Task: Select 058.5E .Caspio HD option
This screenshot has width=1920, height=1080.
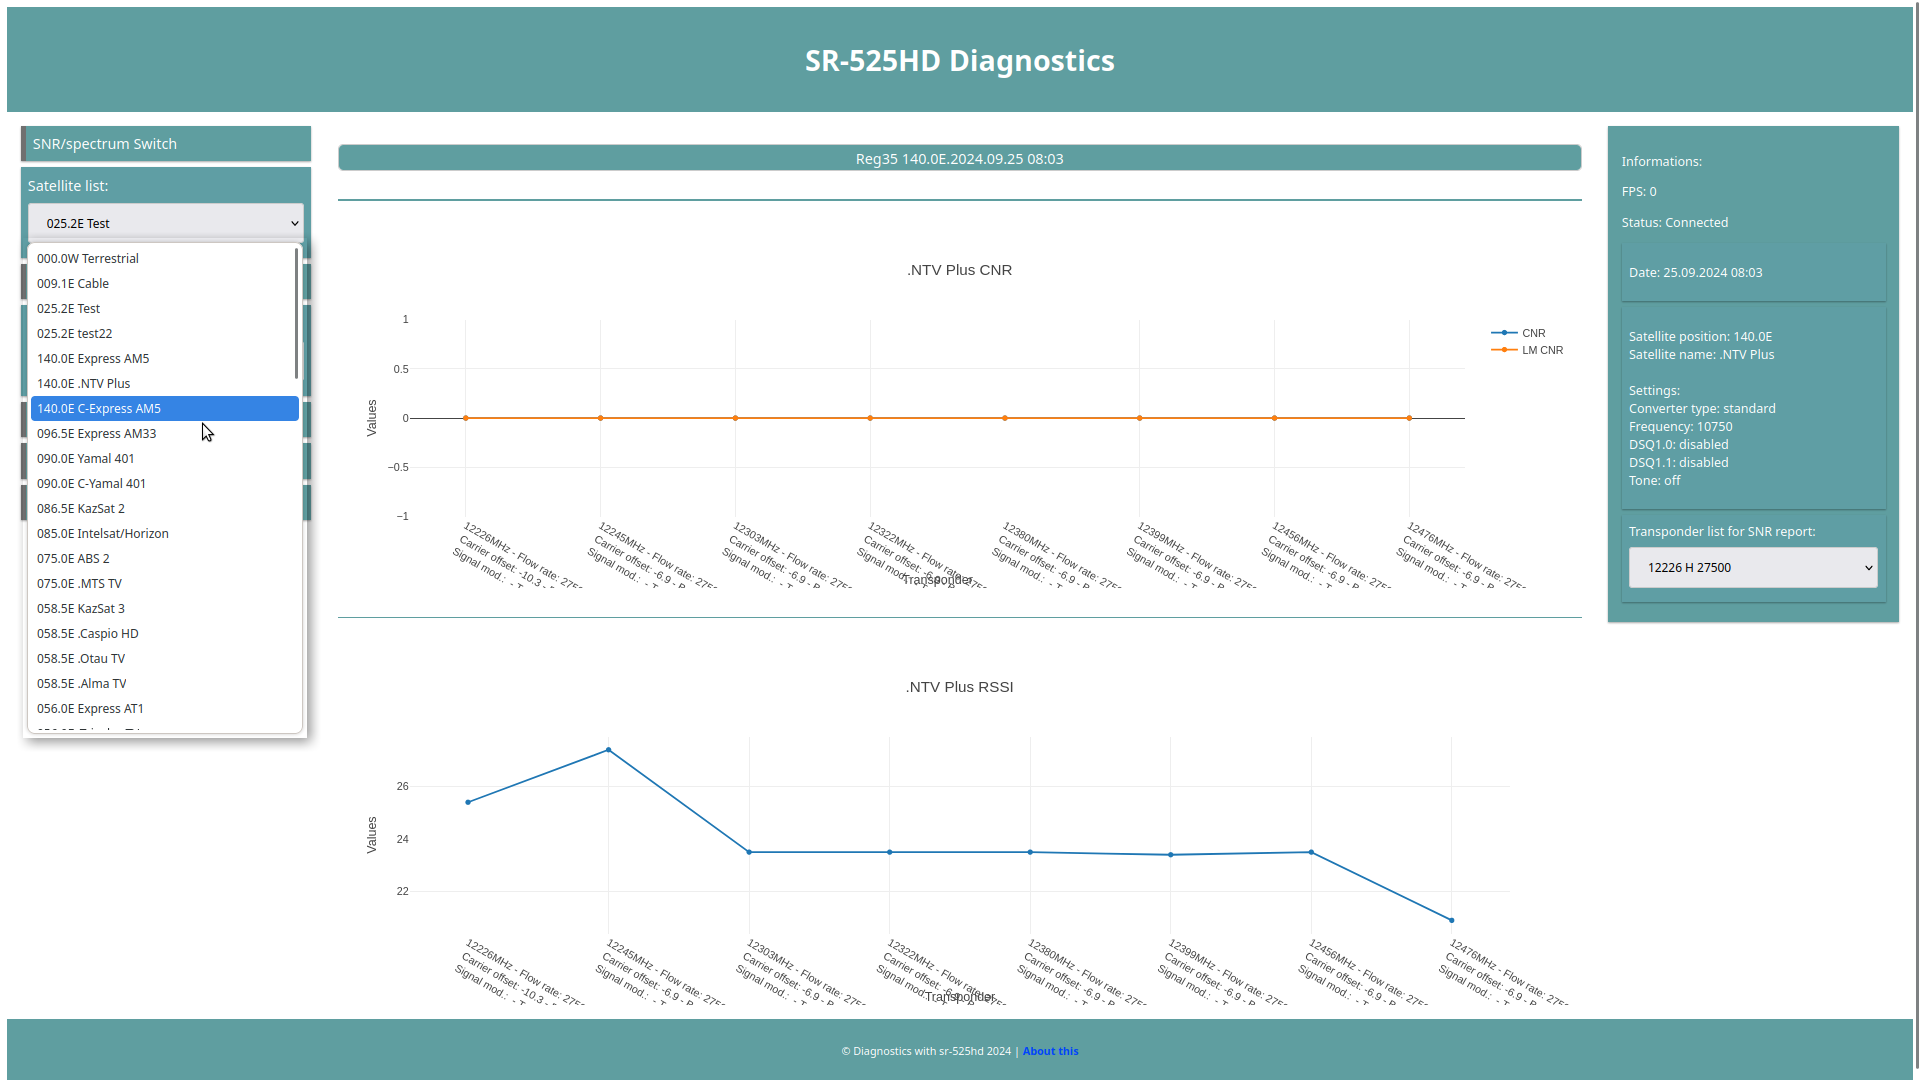Action: coord(165,633)
